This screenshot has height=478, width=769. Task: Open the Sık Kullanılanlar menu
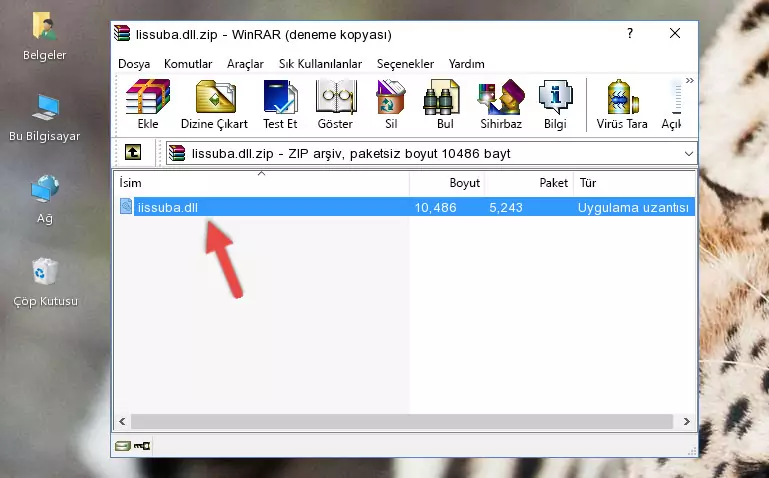point(320,64)
